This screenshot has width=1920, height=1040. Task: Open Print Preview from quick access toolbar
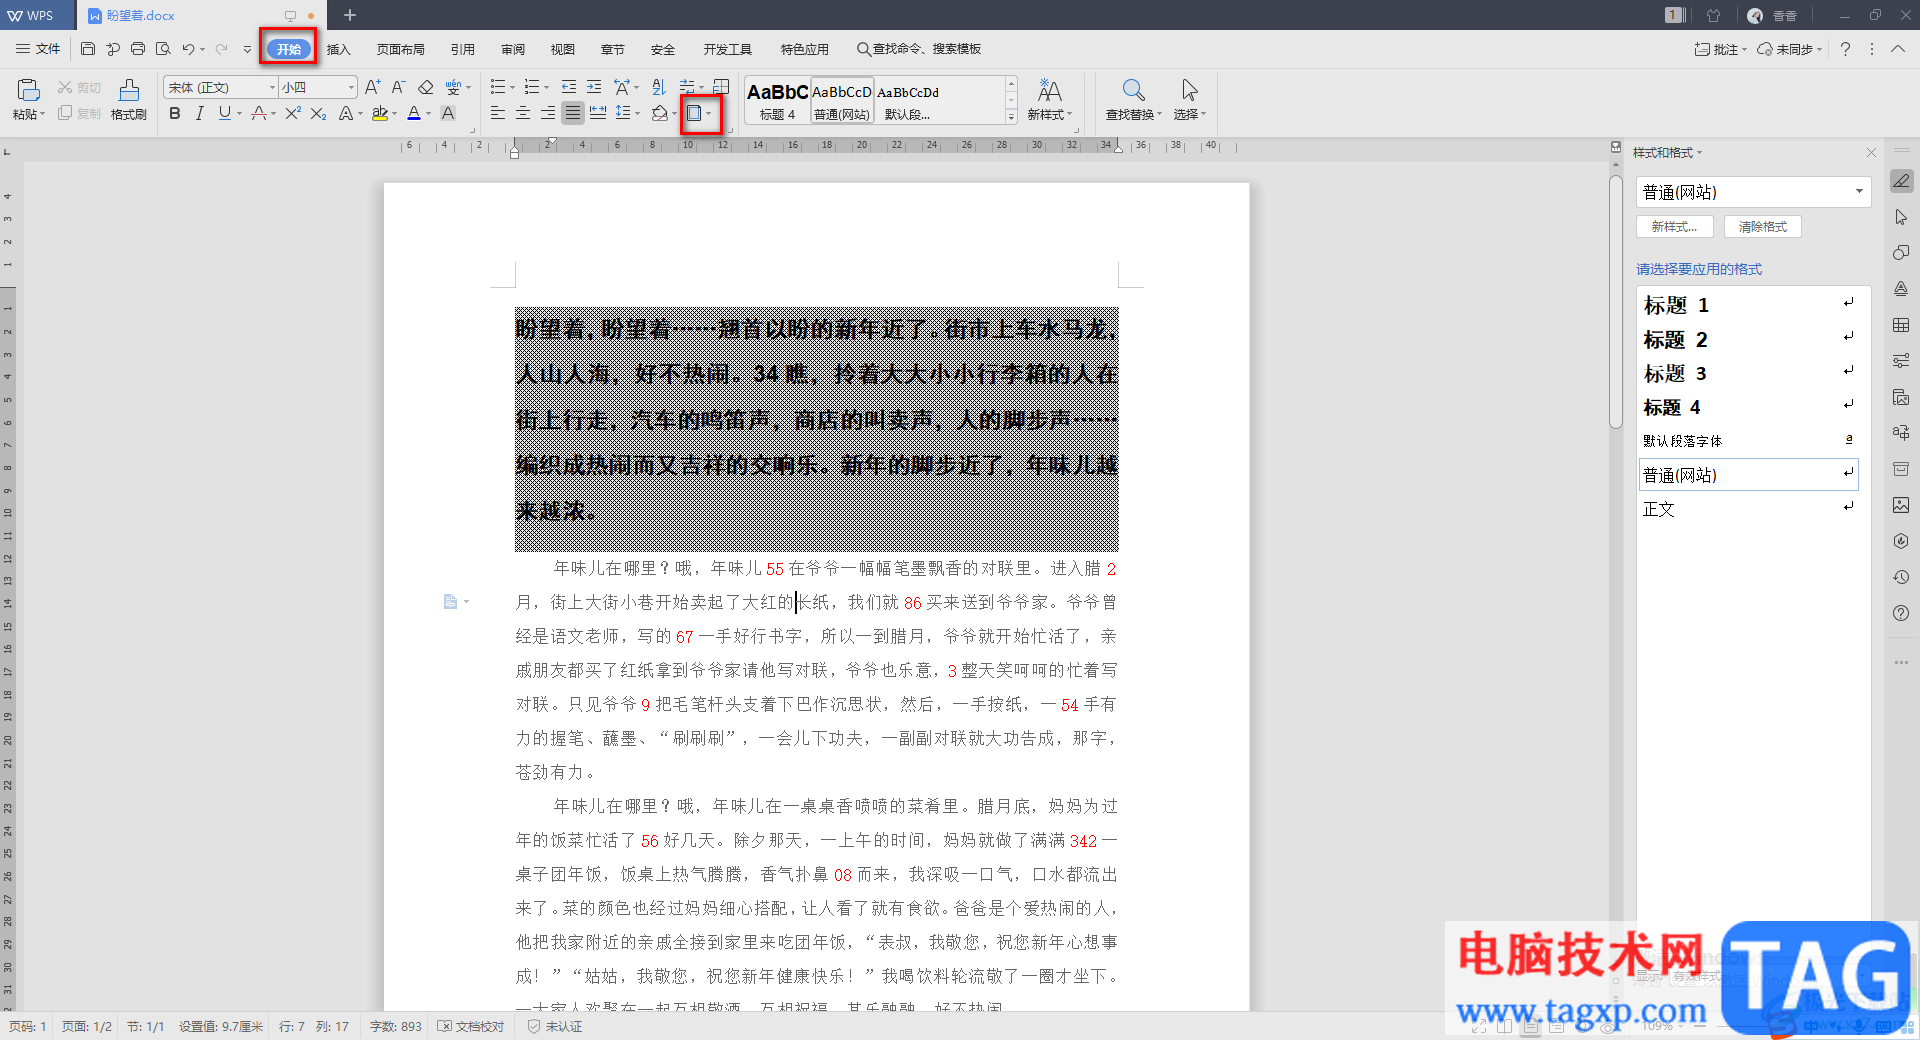[x=163, y=49]
